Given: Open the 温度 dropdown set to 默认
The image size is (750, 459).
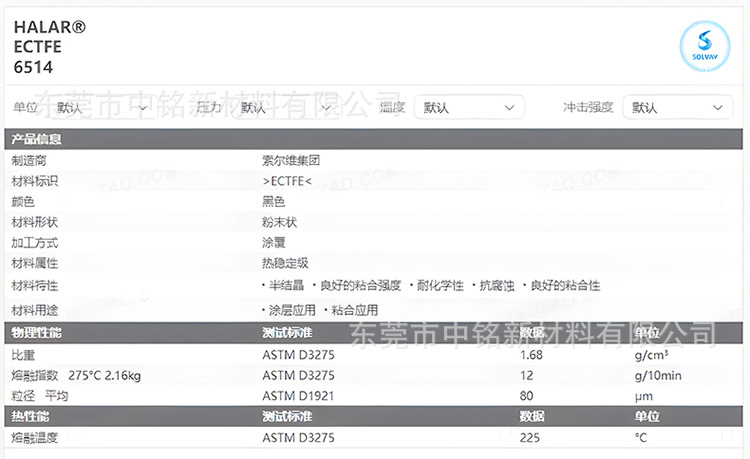Looking at the screenshot, I should click(469, 108).
